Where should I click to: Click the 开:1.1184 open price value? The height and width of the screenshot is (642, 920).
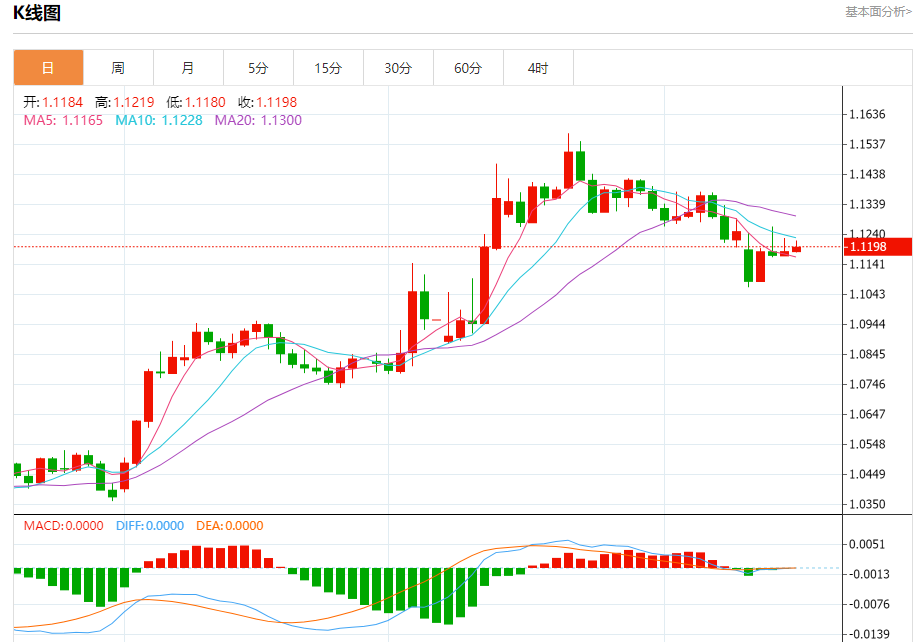[53, 102]
